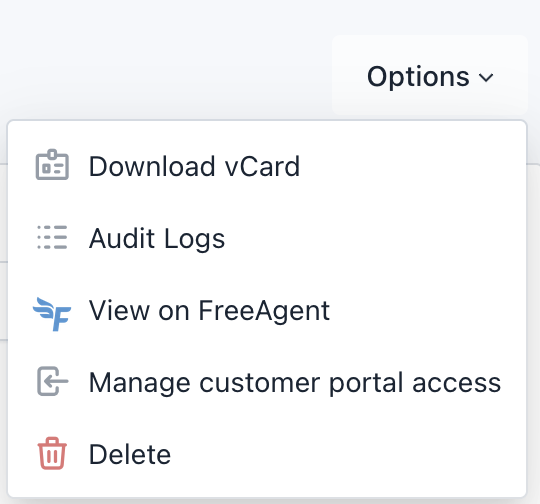
Task: Click the blue FreeAgent logo icon
Action: [52, 314]
